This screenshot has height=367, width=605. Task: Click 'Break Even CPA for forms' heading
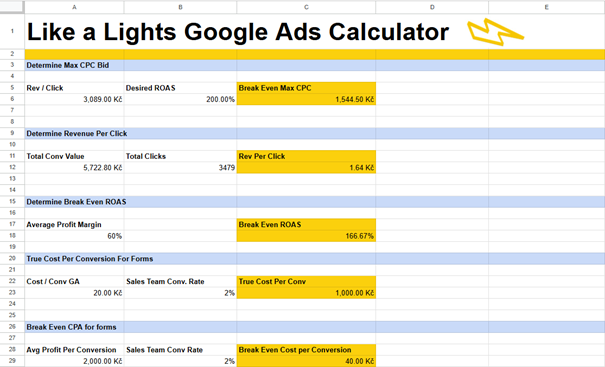(x=71, y=327)
